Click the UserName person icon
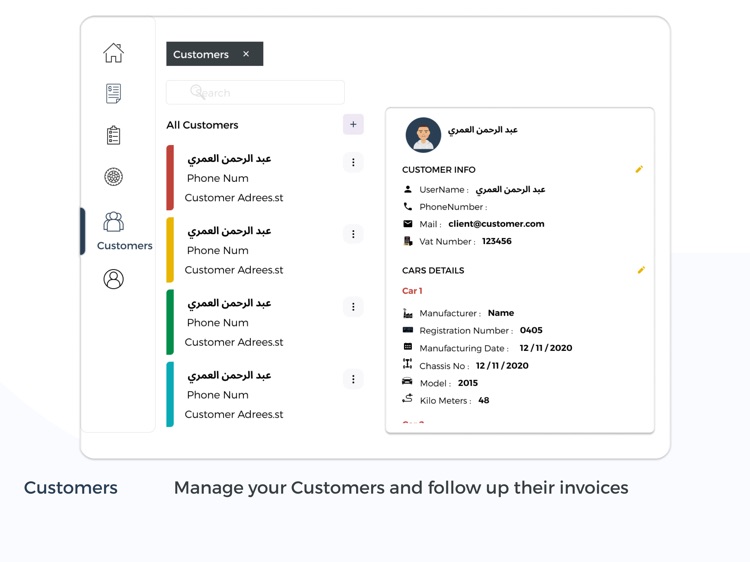The width and height of the screenshot is (750, 562). (408, 189)
